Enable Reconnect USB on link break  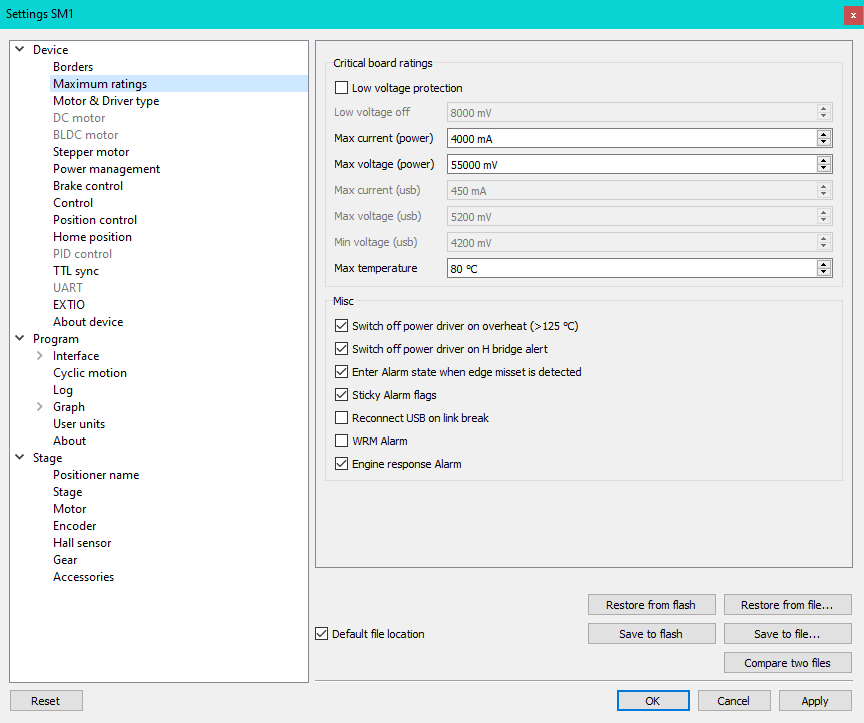point(342,418)
